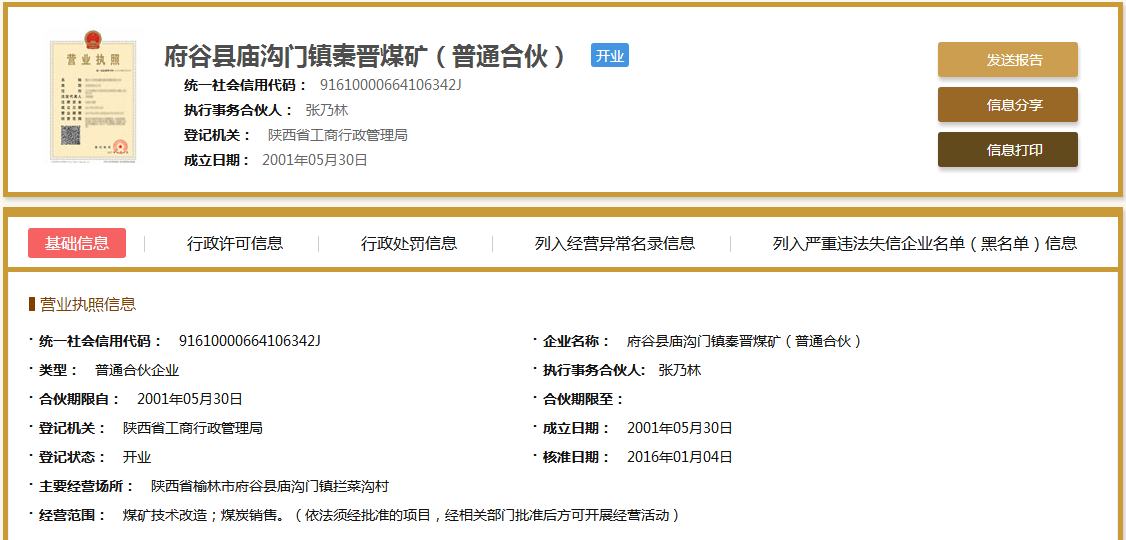Select the 基础信息 tab

click(x=77, y=243)
